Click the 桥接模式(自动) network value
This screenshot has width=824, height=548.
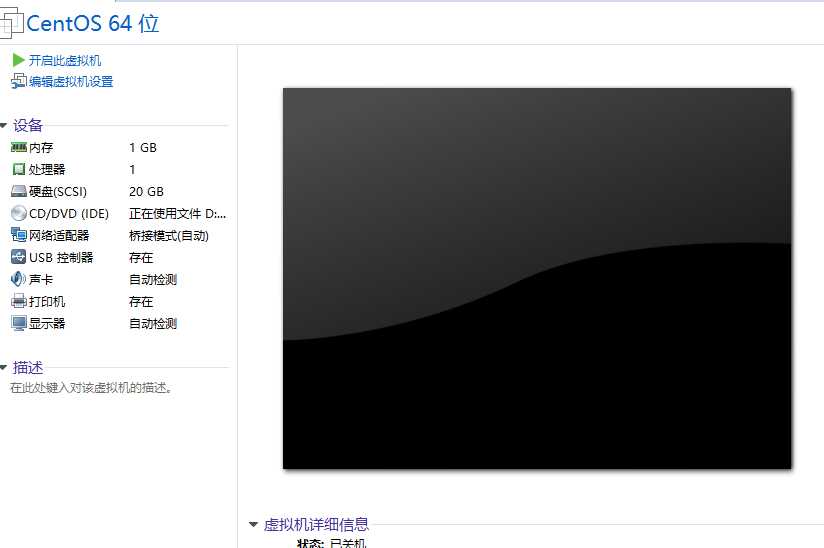click(169, 235)
